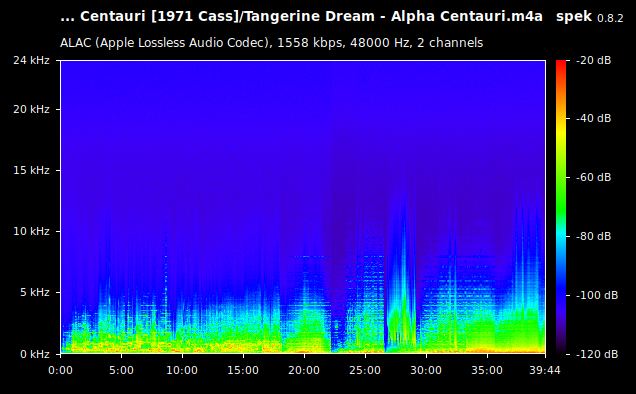Click the "15:00" time axis label

pyautogui.click(x=243, y=370)
